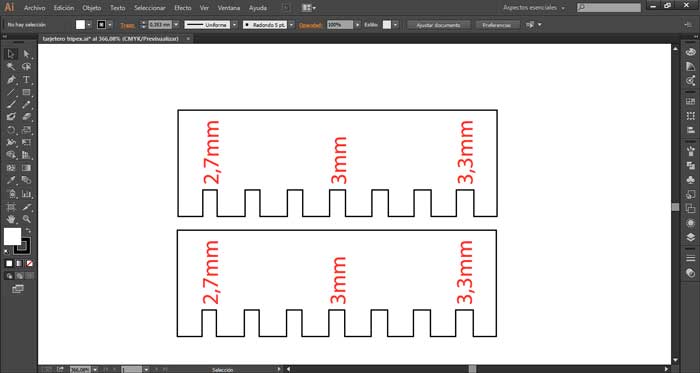Open the Seleccionar menu
Image resolution: width=700 pixels, height=373 pixels.
[150, 8]
